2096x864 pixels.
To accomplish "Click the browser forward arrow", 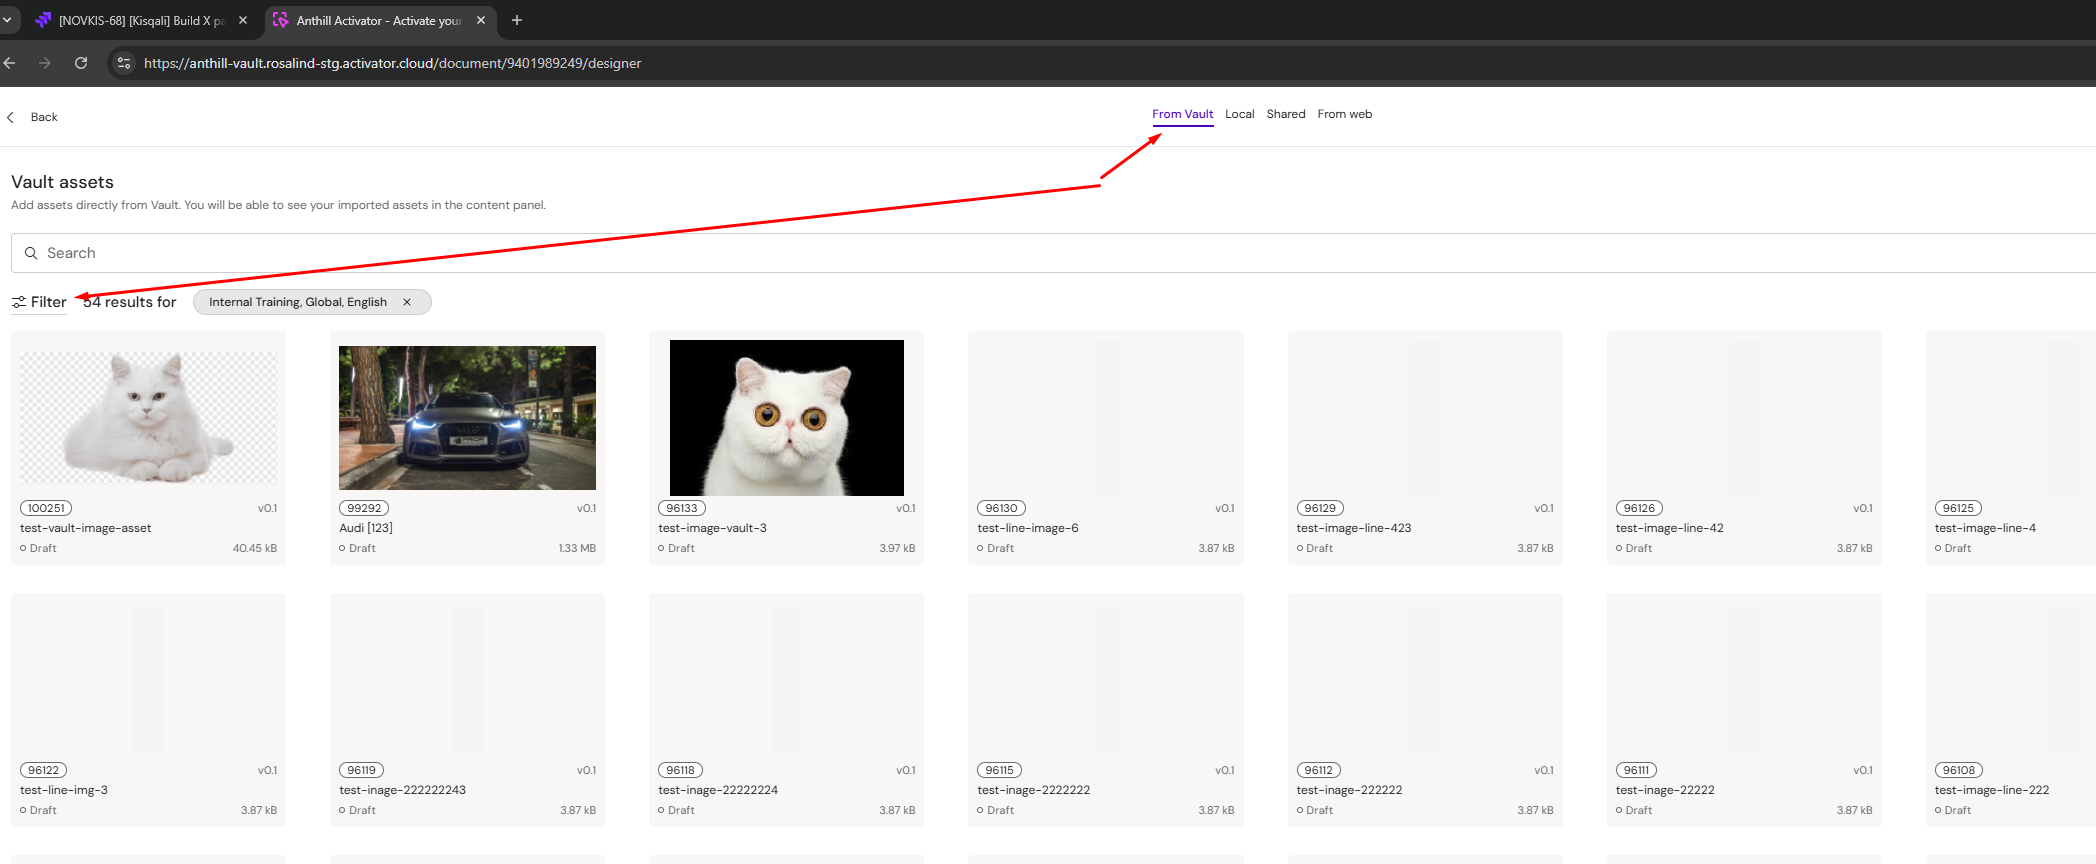I will (x=45, y=63).
